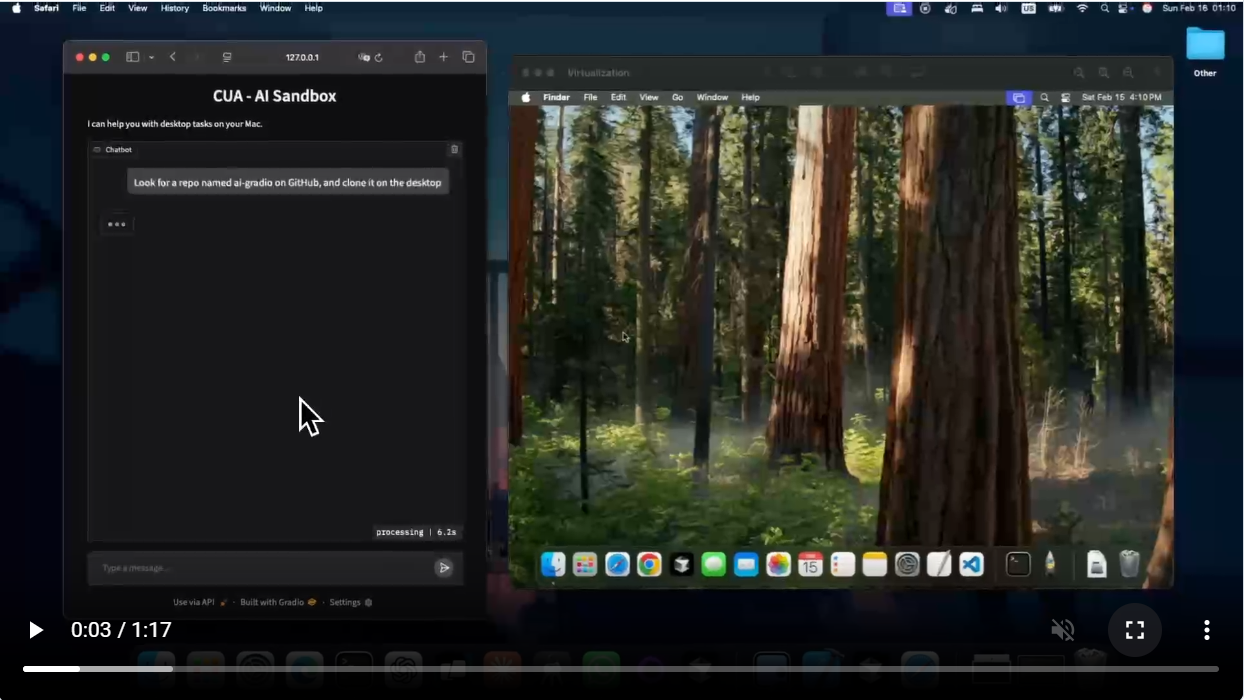Viewport: 1244px width, 700px height.
Task: Unmute the video sound
Action: tap(1062, 630)
